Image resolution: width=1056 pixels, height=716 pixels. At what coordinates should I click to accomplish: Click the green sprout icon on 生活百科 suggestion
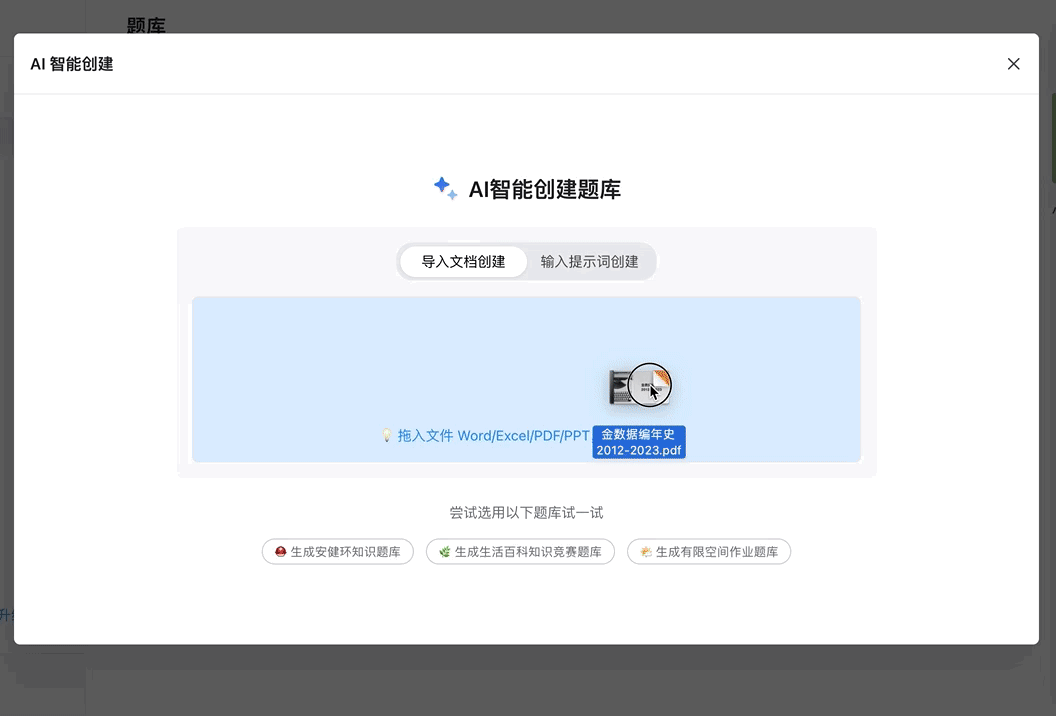[x=442, y=551]
